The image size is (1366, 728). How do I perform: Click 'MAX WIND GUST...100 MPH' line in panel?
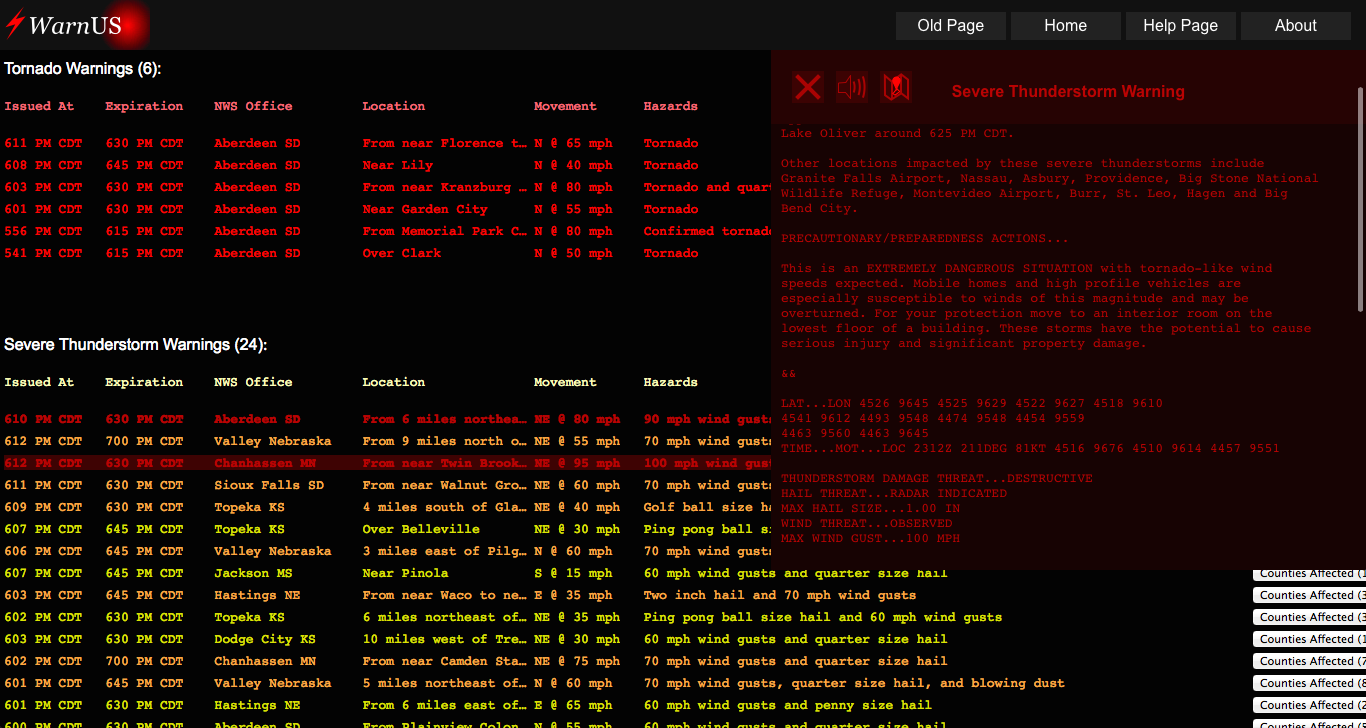click(x=870, y=538)
